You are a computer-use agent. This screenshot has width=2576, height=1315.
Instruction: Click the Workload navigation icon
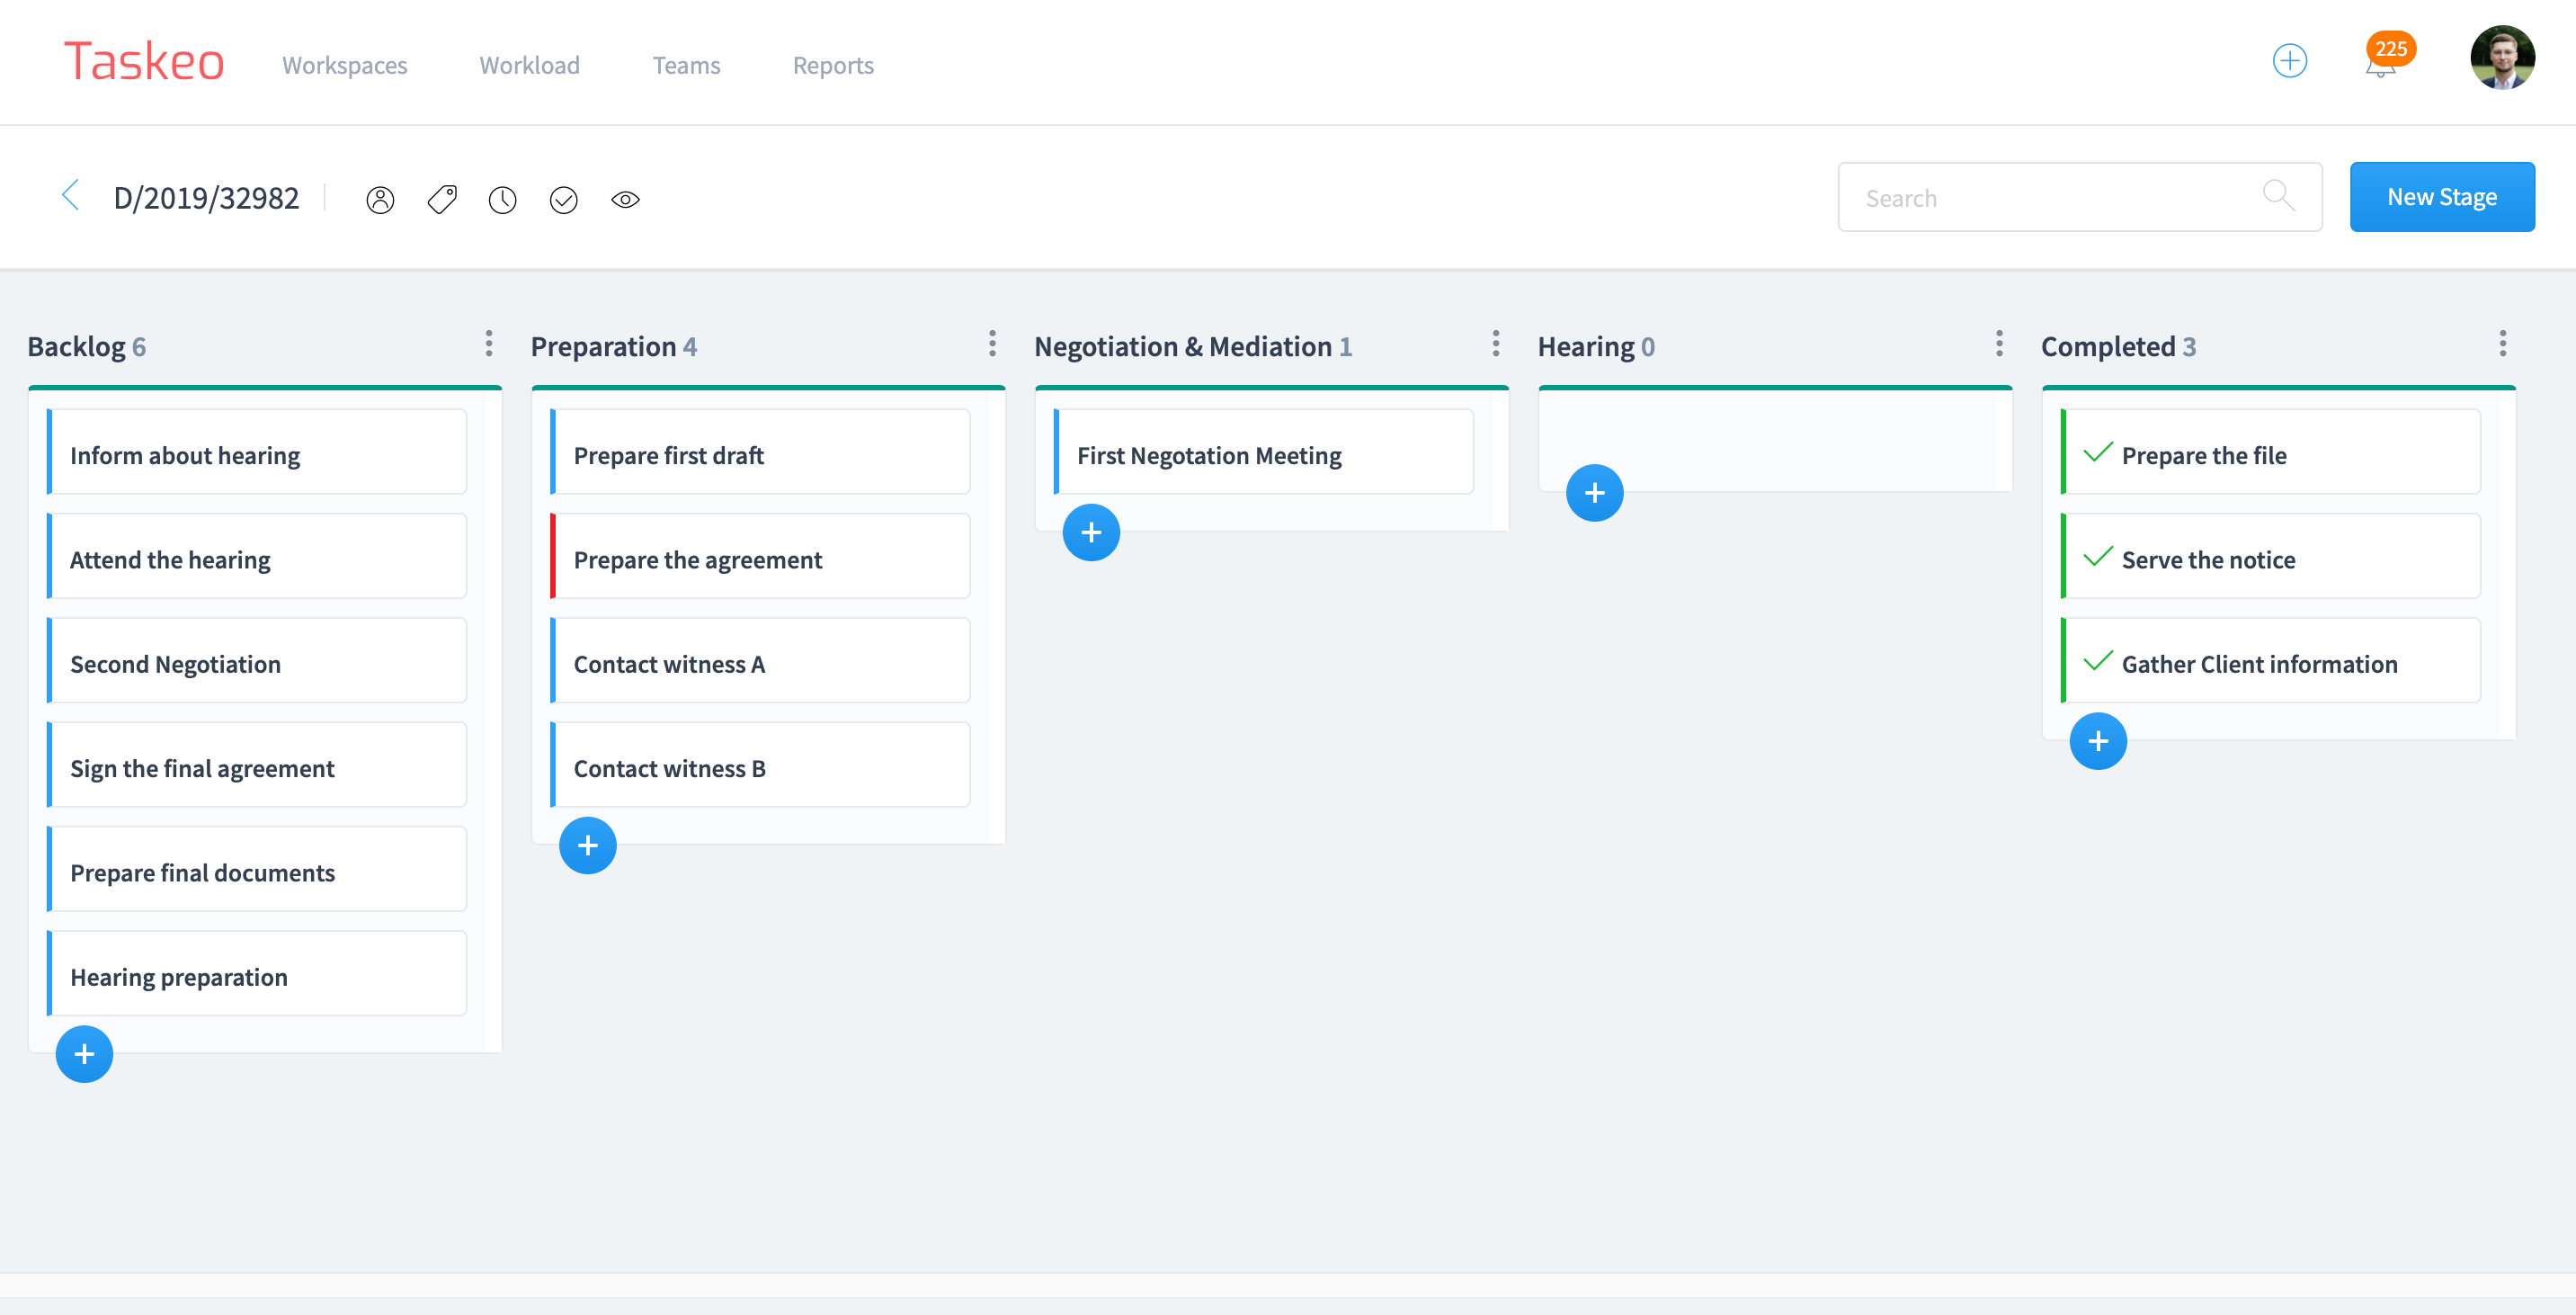coord(528,64)
